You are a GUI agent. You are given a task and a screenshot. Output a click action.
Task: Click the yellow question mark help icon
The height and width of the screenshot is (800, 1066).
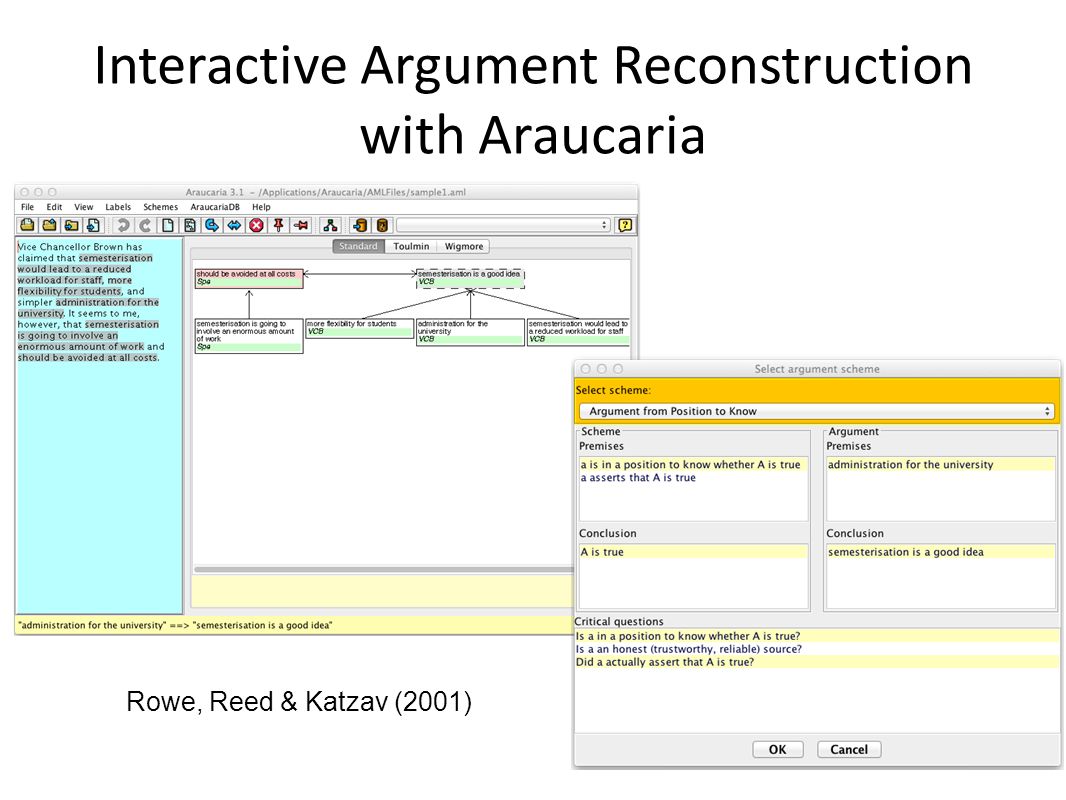pos(625,225)
